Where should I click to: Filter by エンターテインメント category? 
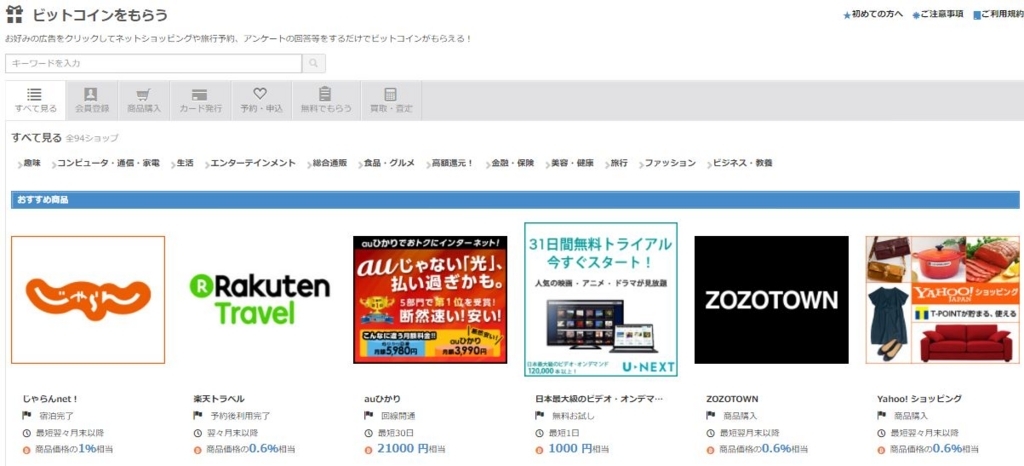coord(253,163)
